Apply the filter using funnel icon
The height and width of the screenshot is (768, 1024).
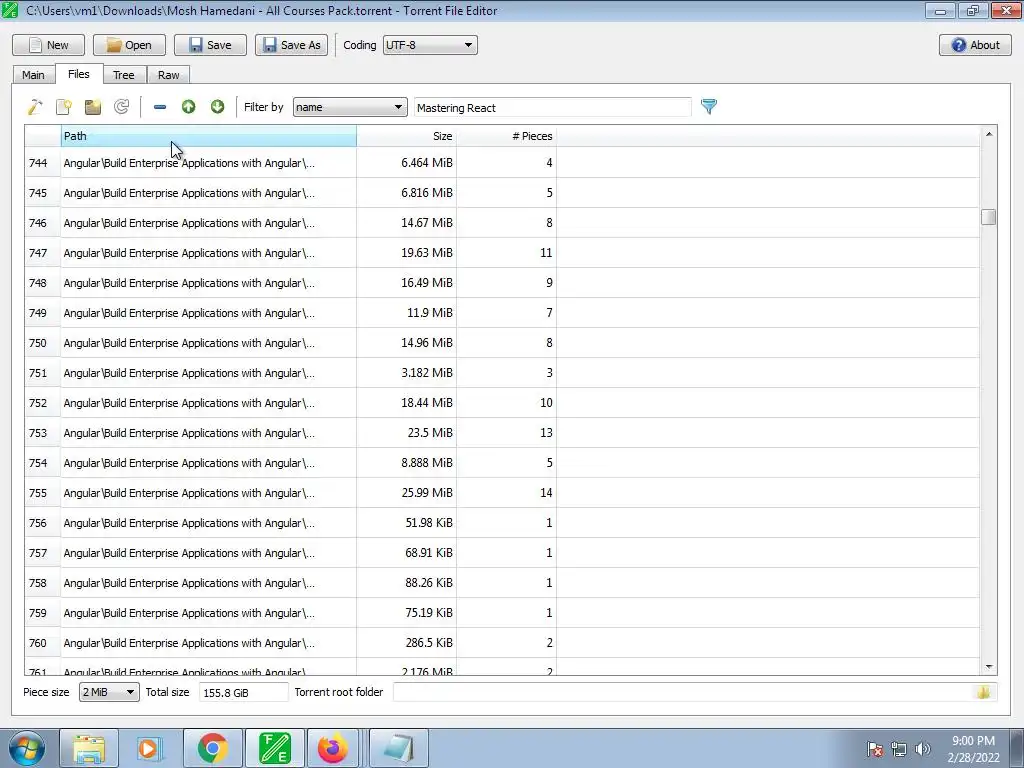[x=709, y=106]
